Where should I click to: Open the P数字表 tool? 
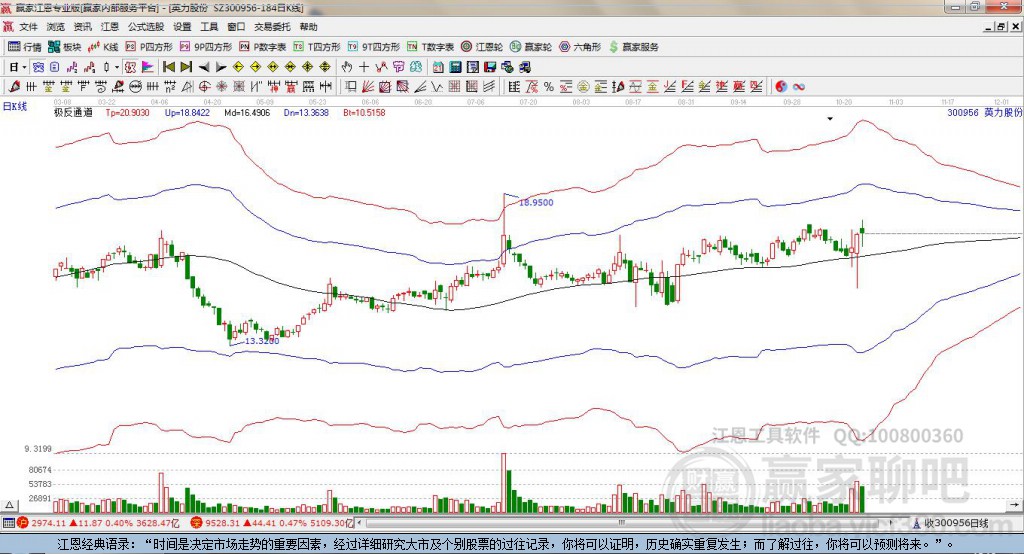point(263,47)
